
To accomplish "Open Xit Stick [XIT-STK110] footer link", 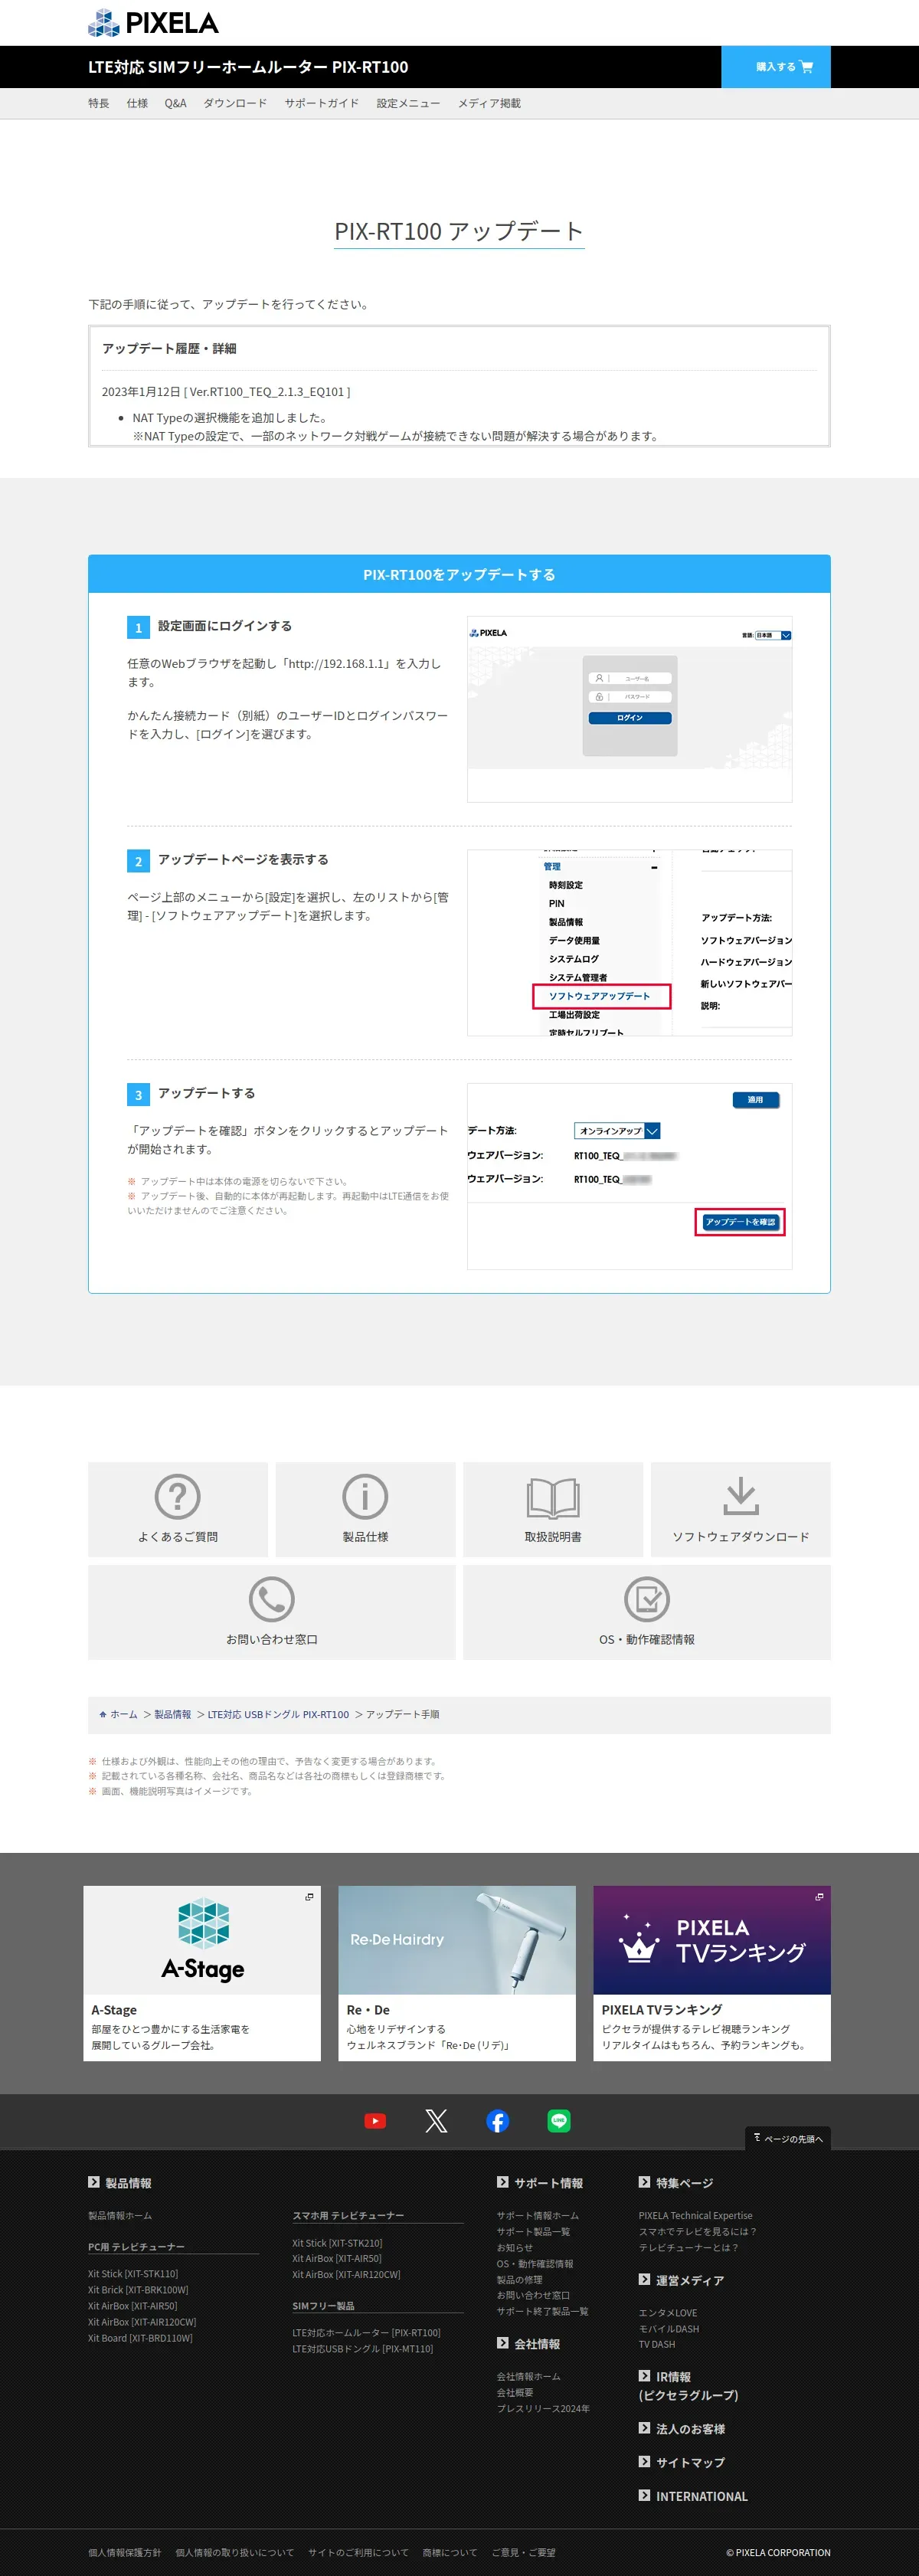I will (x=133, y=2273).
